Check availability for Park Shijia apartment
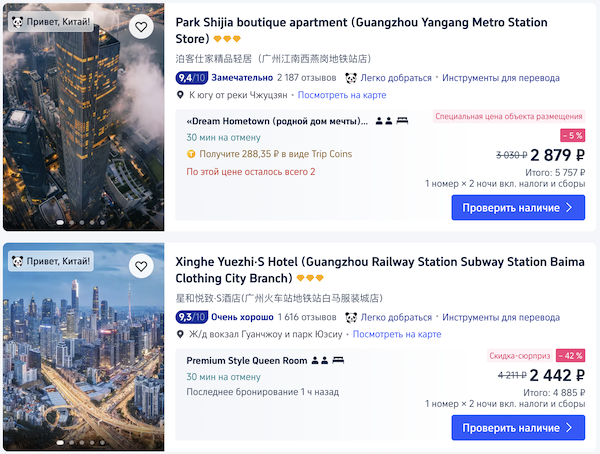Viewport: 600px width, 454px height. click(x=517, y=208)
